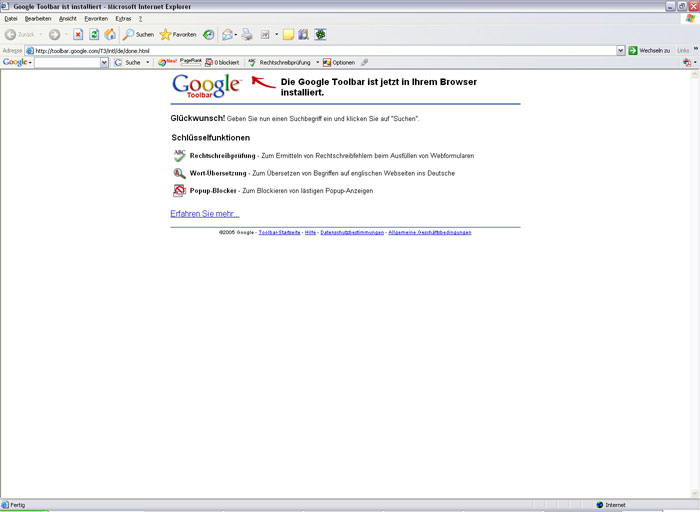The height and width of the screenshot is (512, 700).
Task: Click the Zurück back arrow icon
Action: [11, 34]
